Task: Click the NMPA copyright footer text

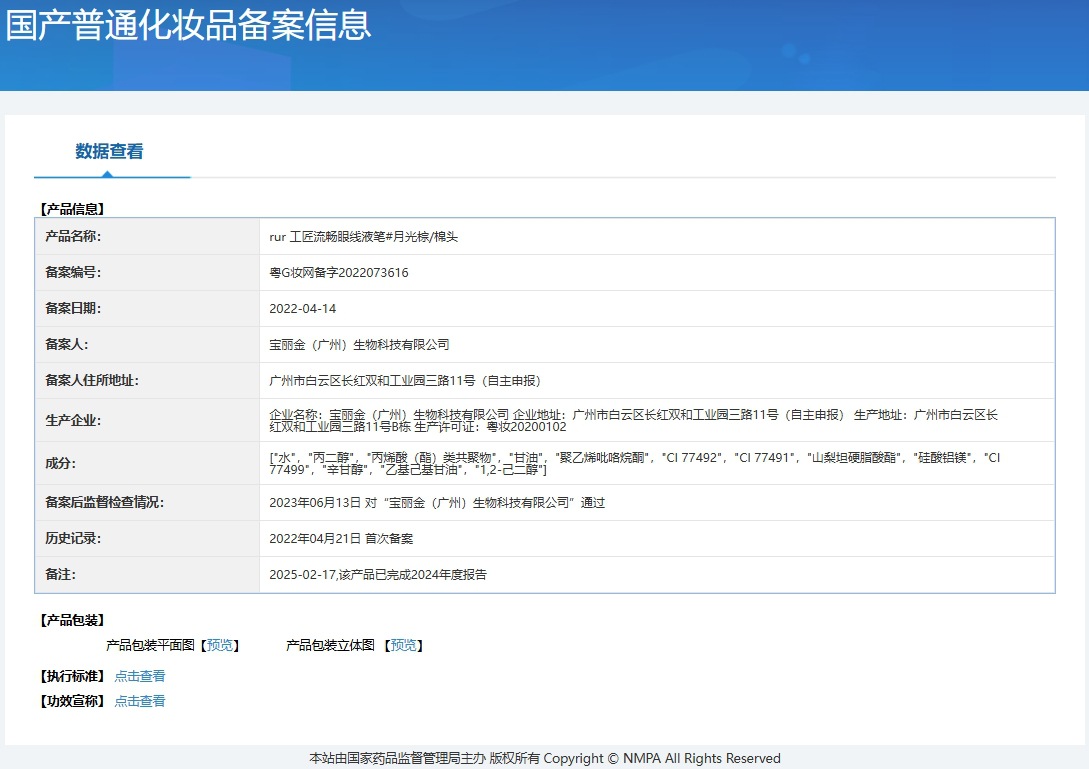Action: point(545,759)
